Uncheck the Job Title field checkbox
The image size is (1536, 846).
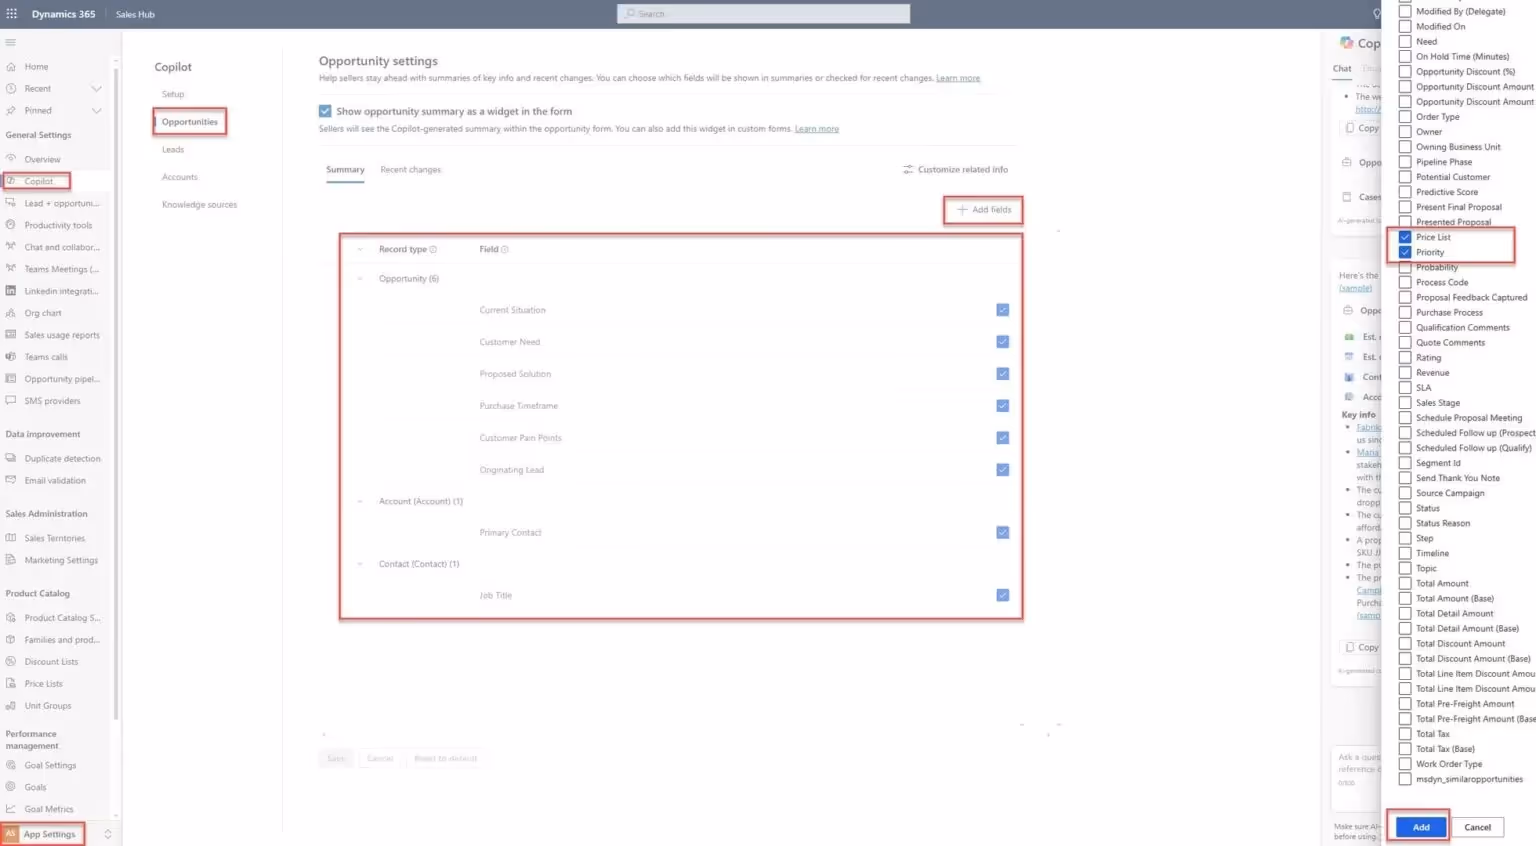click(1002, 595)
